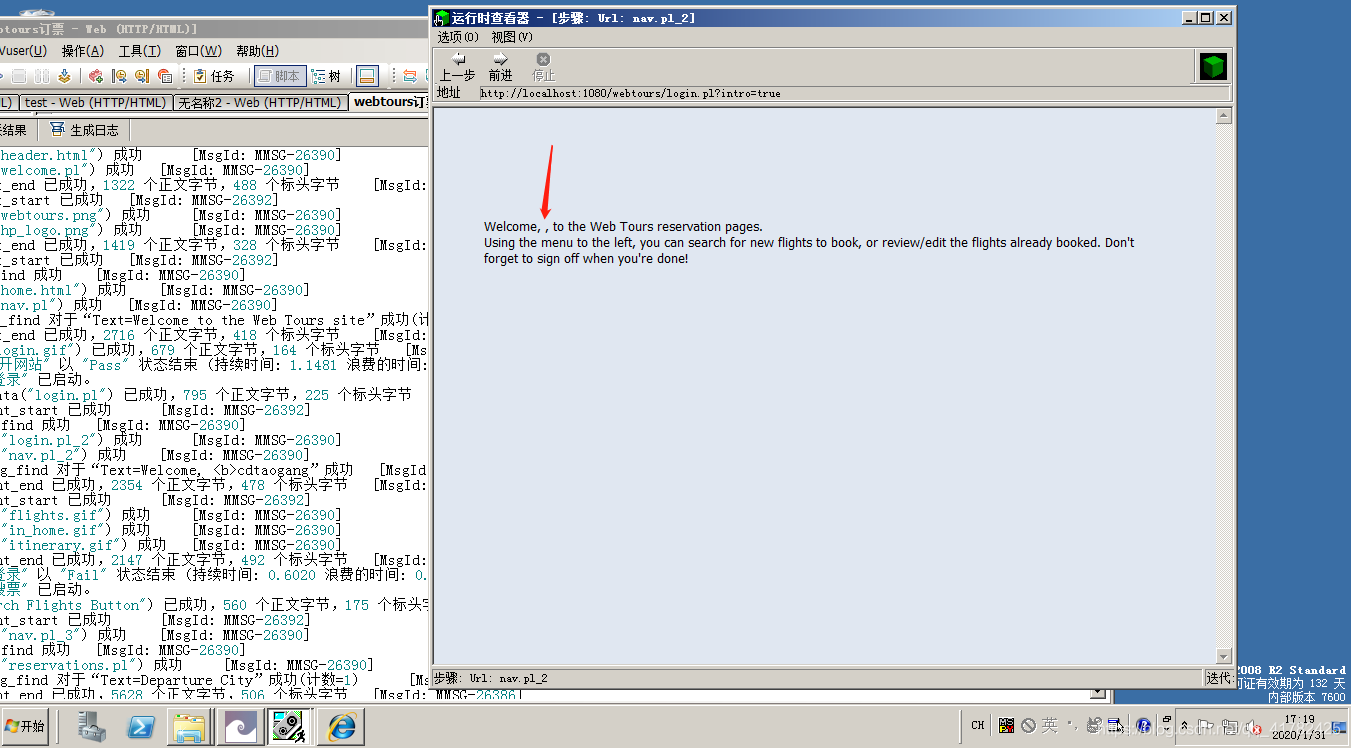
Task: Switch to webtours订票 script tab
Action: tap(389, 102)
